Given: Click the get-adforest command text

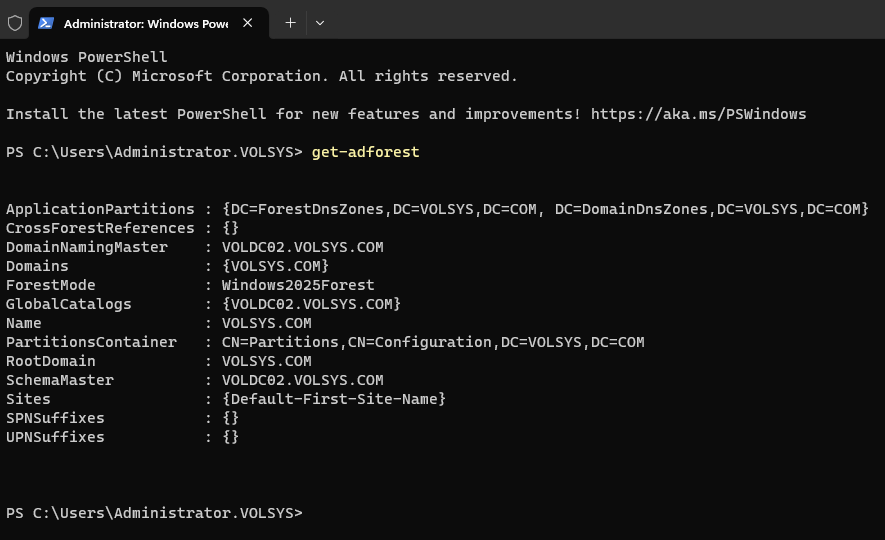Looking at the screenshot, I should pyautogui.click(x=365, y=152).
